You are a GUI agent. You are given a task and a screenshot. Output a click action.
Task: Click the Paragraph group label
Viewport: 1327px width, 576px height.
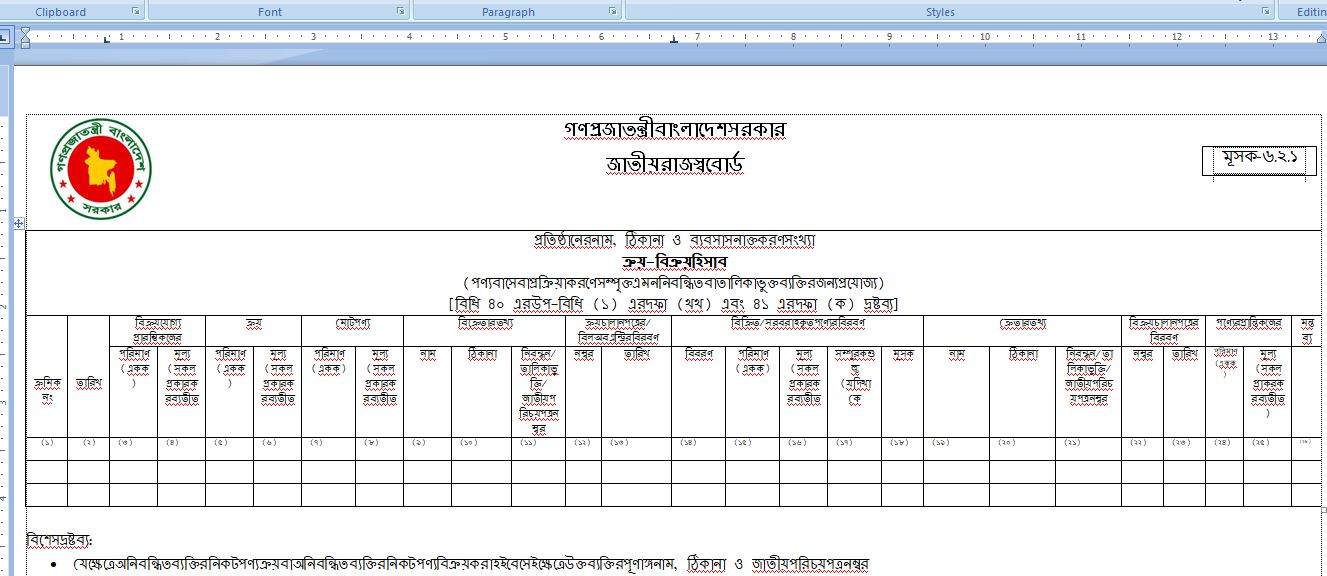[509, 12]
